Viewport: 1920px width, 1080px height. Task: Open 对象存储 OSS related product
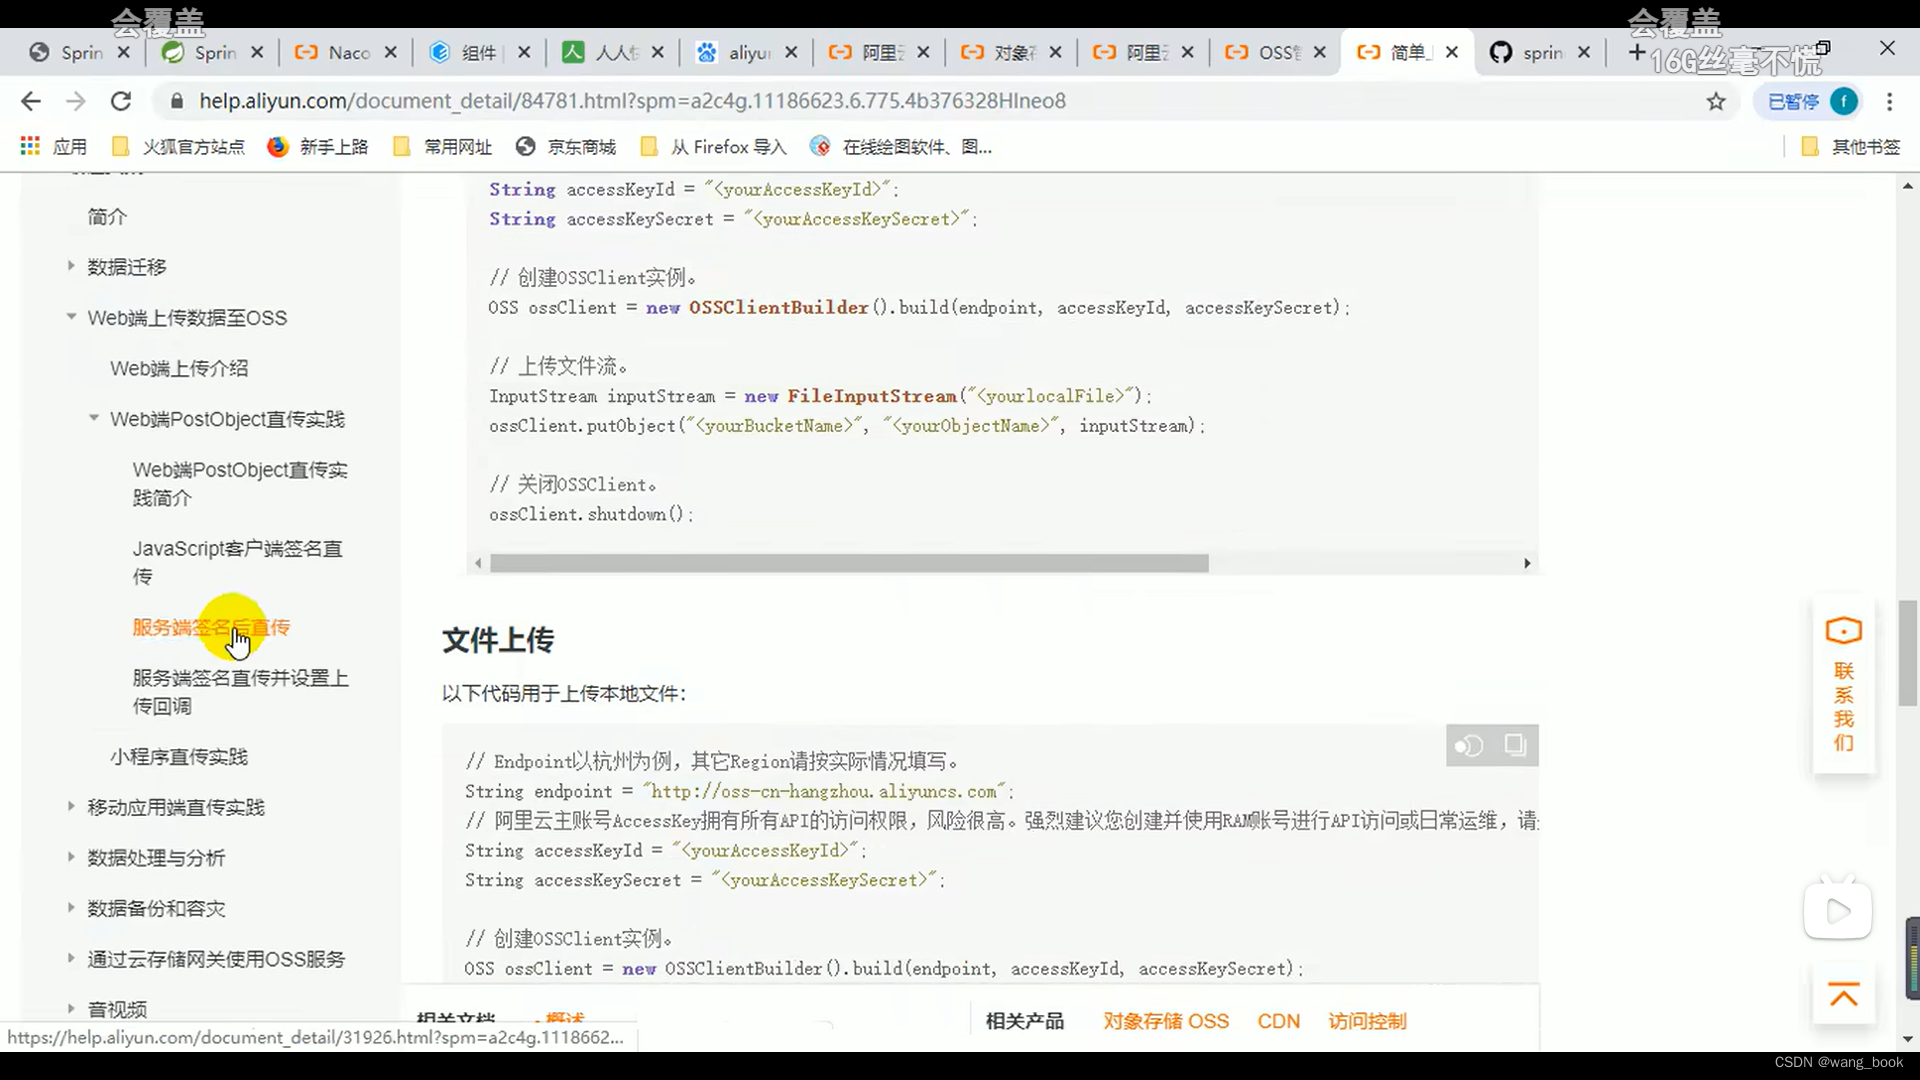coord(1166,1021)
